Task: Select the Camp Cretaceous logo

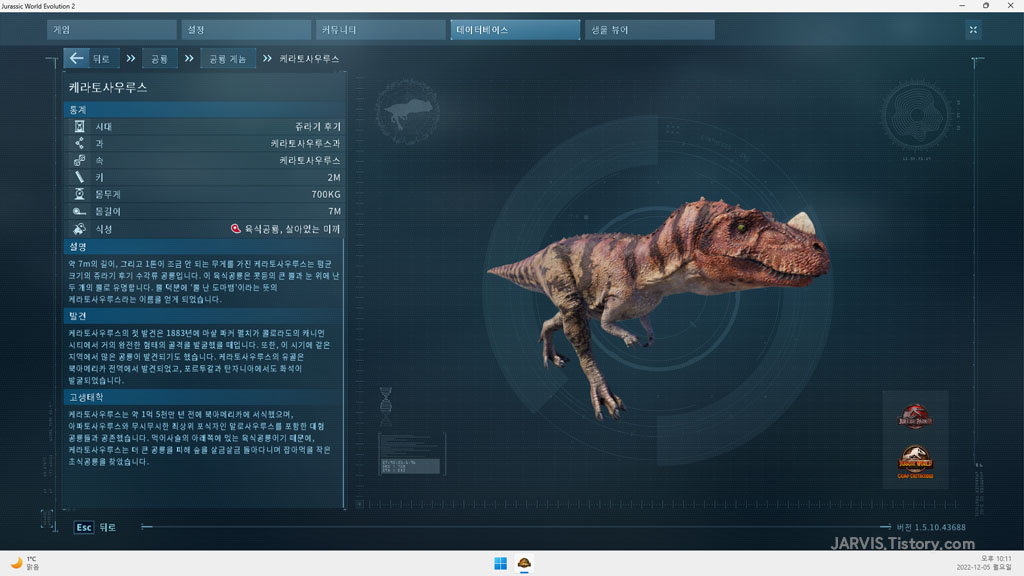Action: point(915,462)
